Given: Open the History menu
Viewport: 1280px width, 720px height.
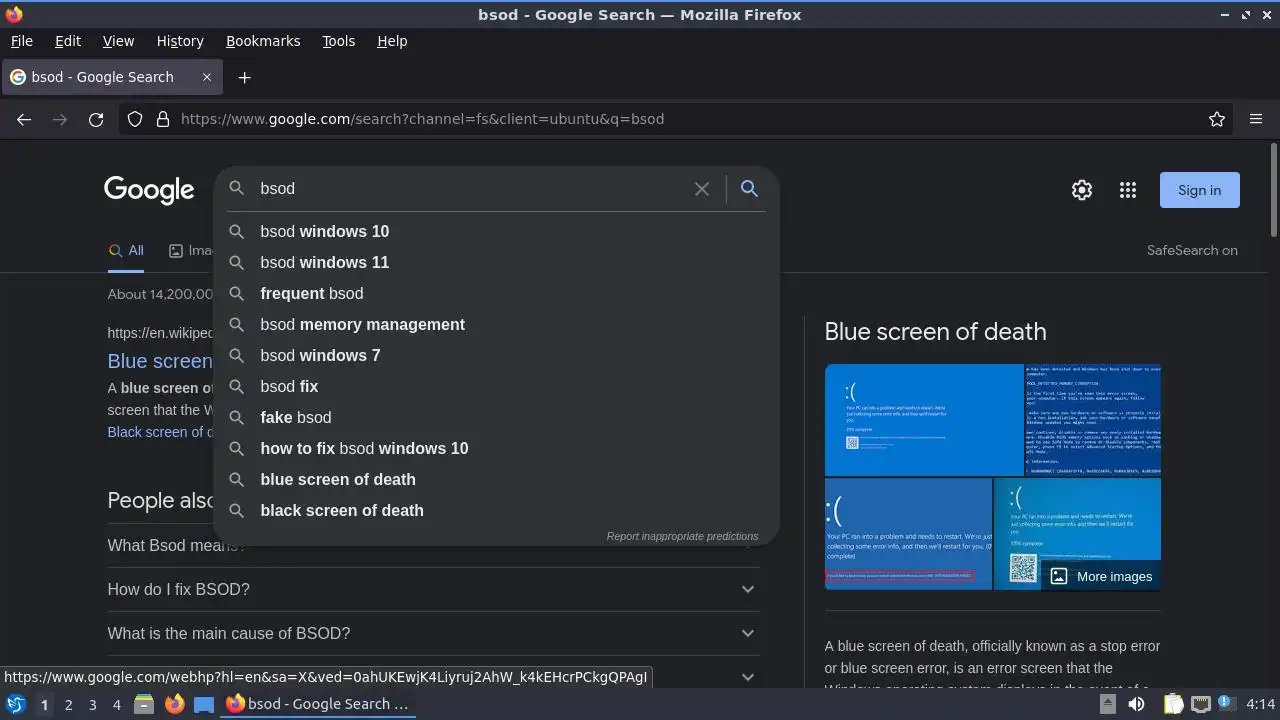Looking at the screenshot, I should [x=180, y=41].
